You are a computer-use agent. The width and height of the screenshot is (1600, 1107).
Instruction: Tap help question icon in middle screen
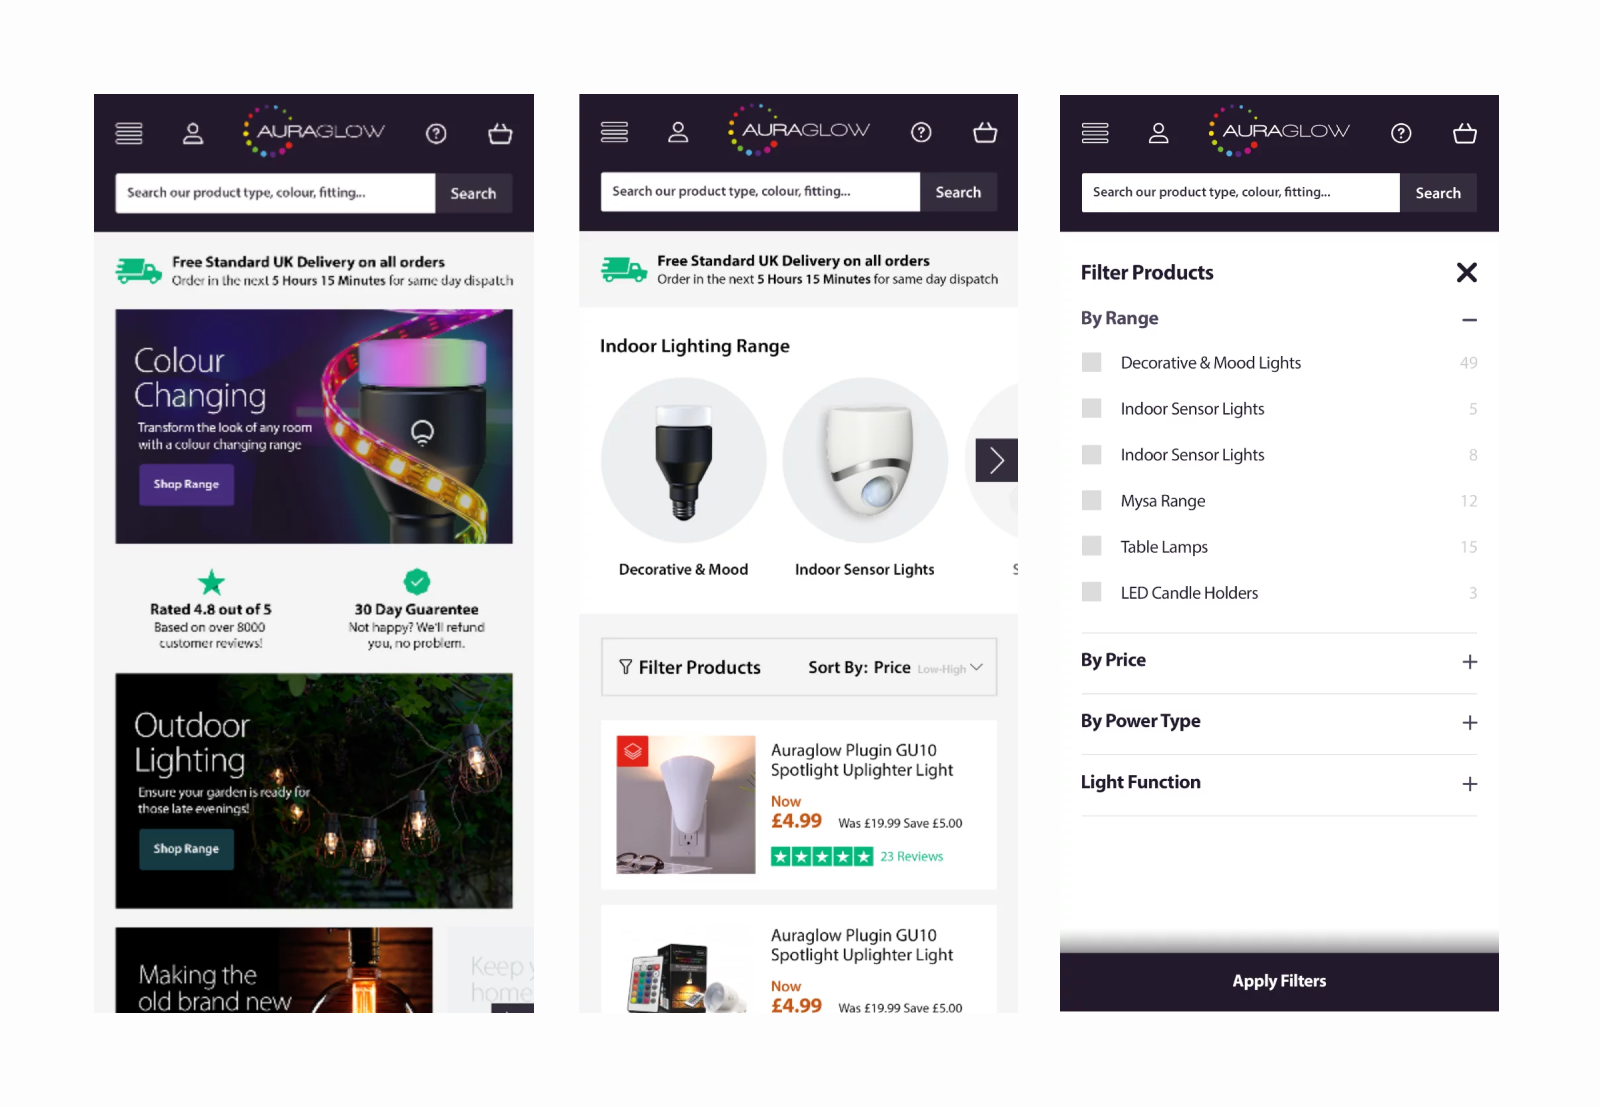point(921,132)
